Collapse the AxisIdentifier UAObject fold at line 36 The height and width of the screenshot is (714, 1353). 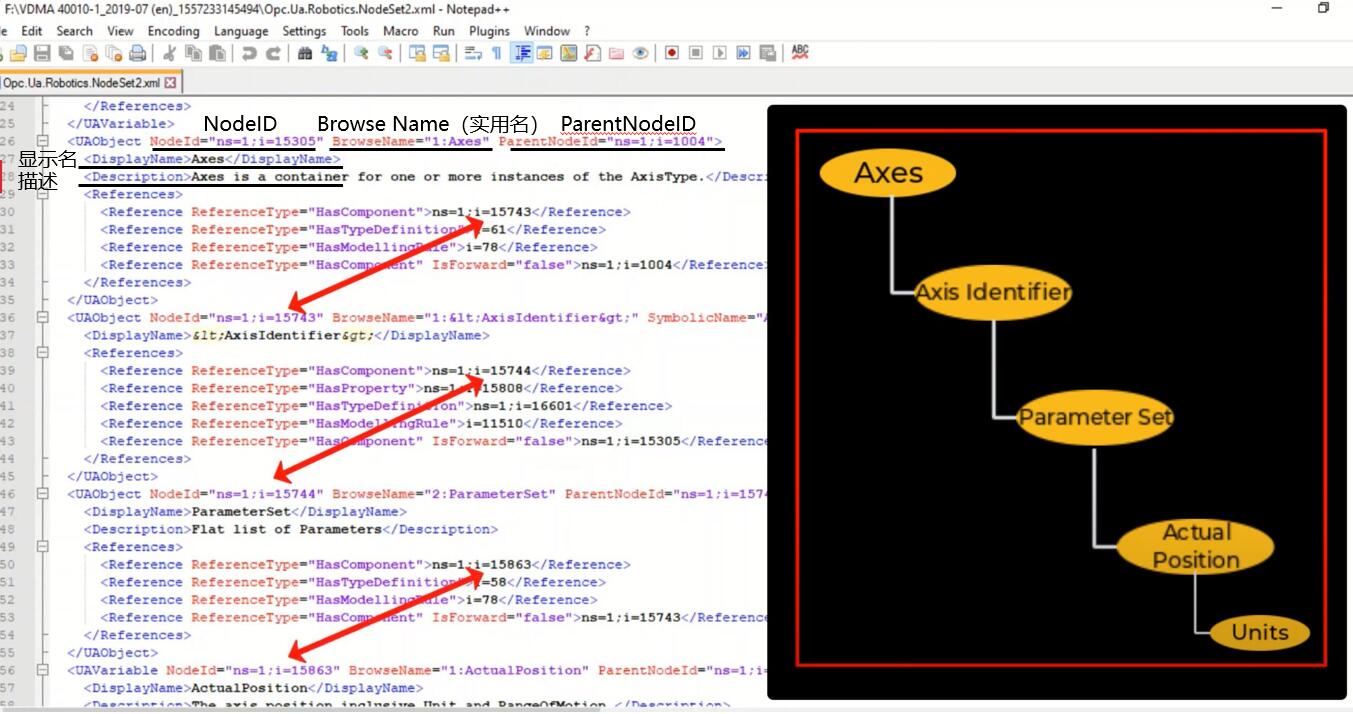42,318
